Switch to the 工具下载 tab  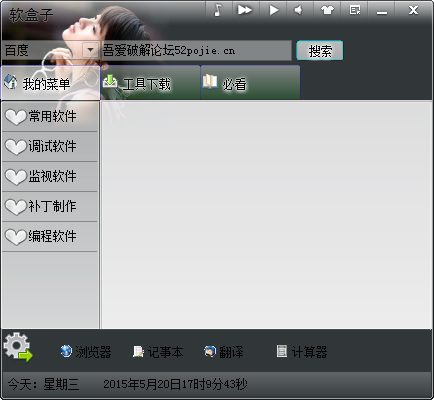[x=150, y=83]
